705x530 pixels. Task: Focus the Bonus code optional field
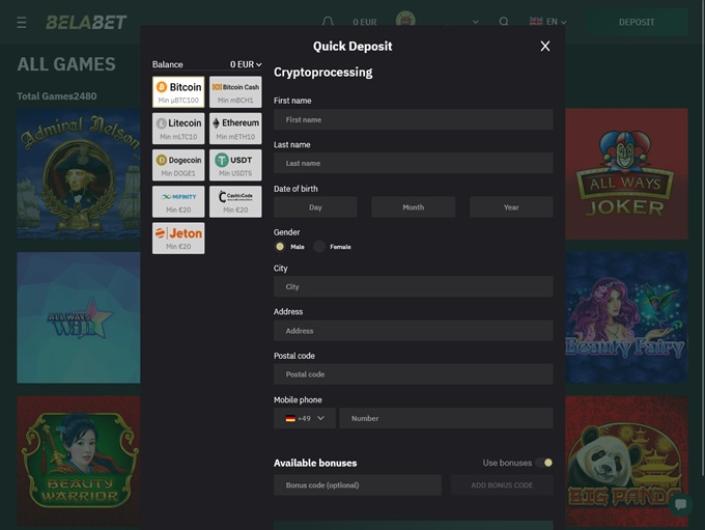point(357,485)
